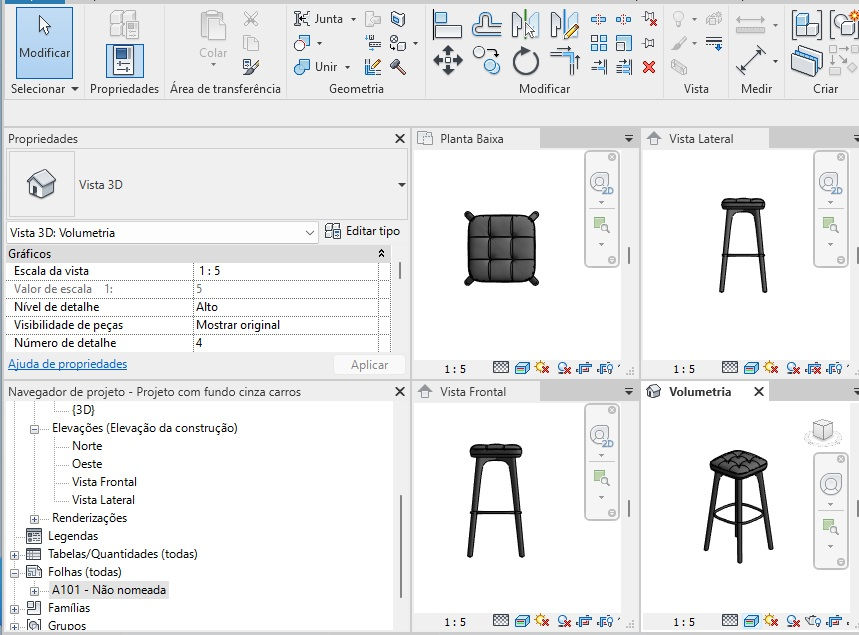Toggle sun path icon in Volumetria view bar
Image resolution: width=859 pixels, height=635 pixels.
click(x=771, y=620)
